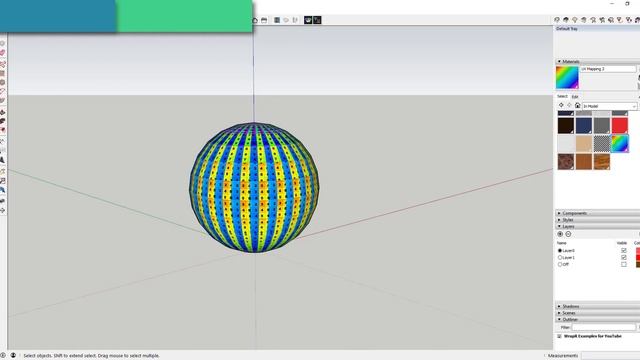This screenshot has width=640, height=360.
Task: Pick the red material swatch
Action: (x=620, y=126)
